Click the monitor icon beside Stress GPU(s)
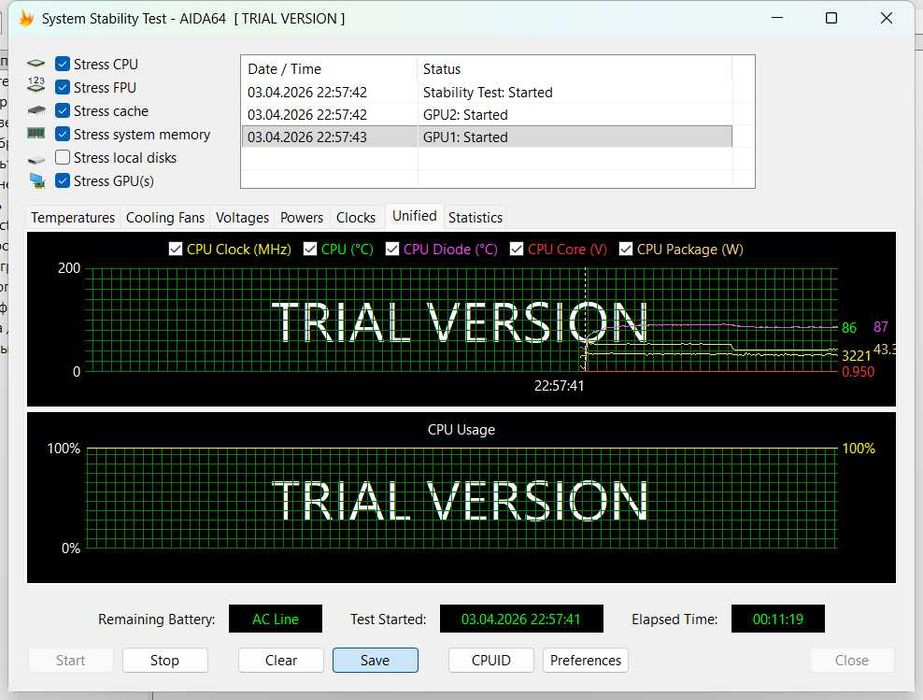Screen dimensions: 923x700 pyautogui.click(x=37, y=181)
